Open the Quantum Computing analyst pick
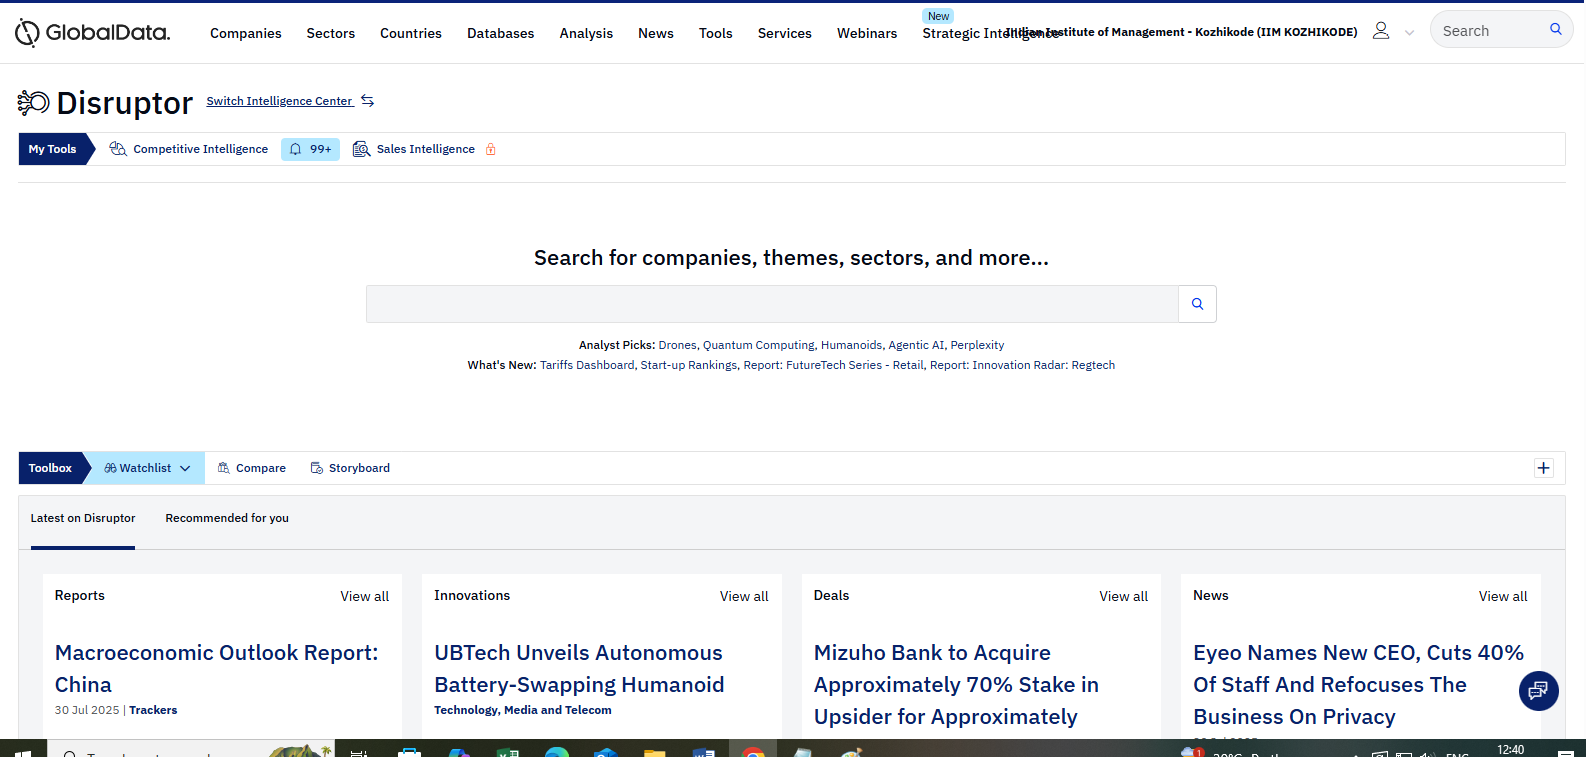 click(x=758, y=345)
